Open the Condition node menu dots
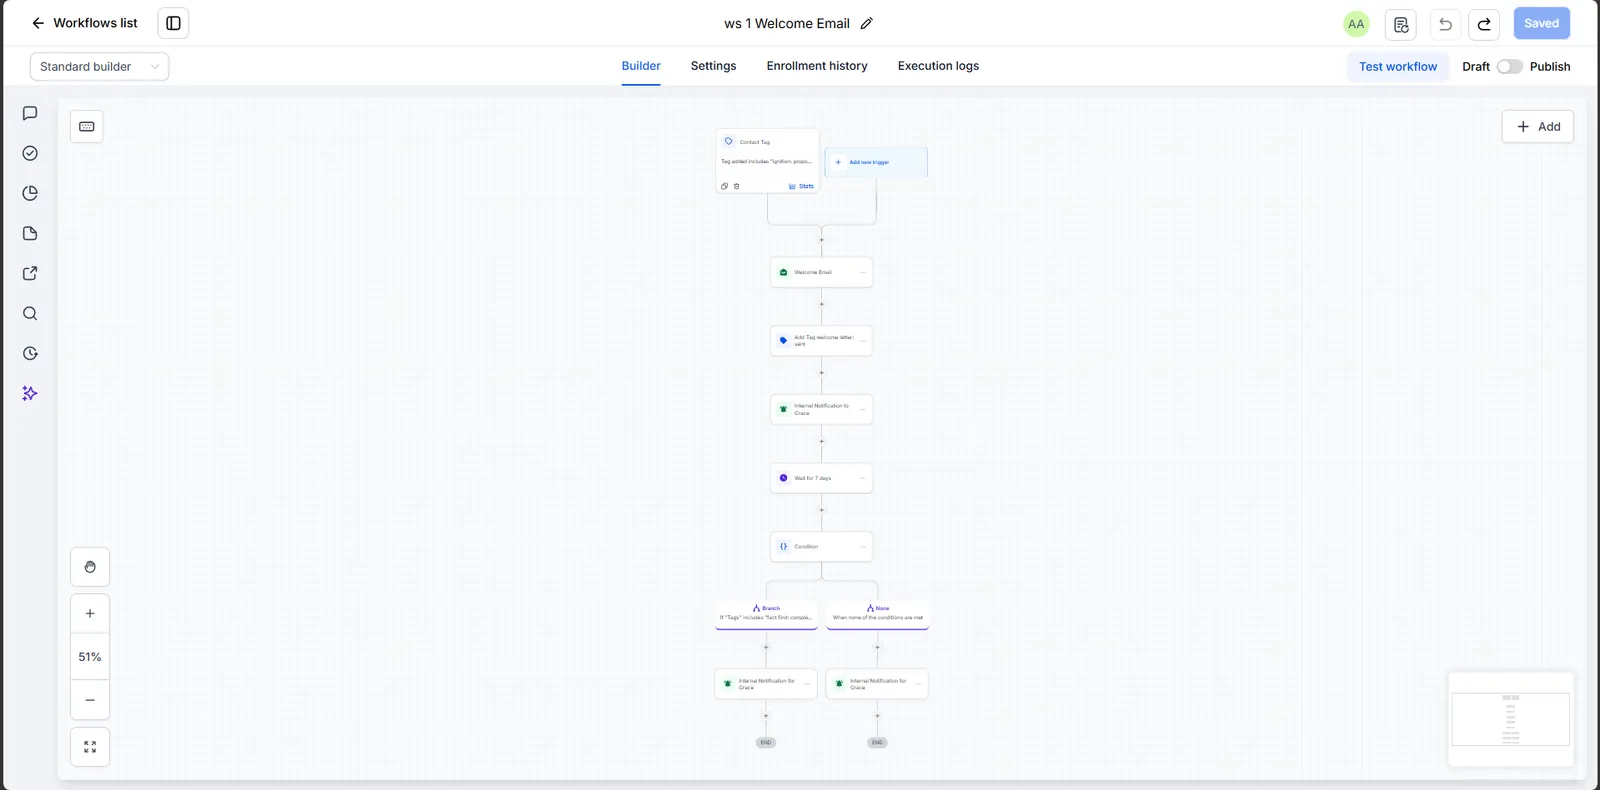The image size is (1600, 790). (x=862, y=546)
